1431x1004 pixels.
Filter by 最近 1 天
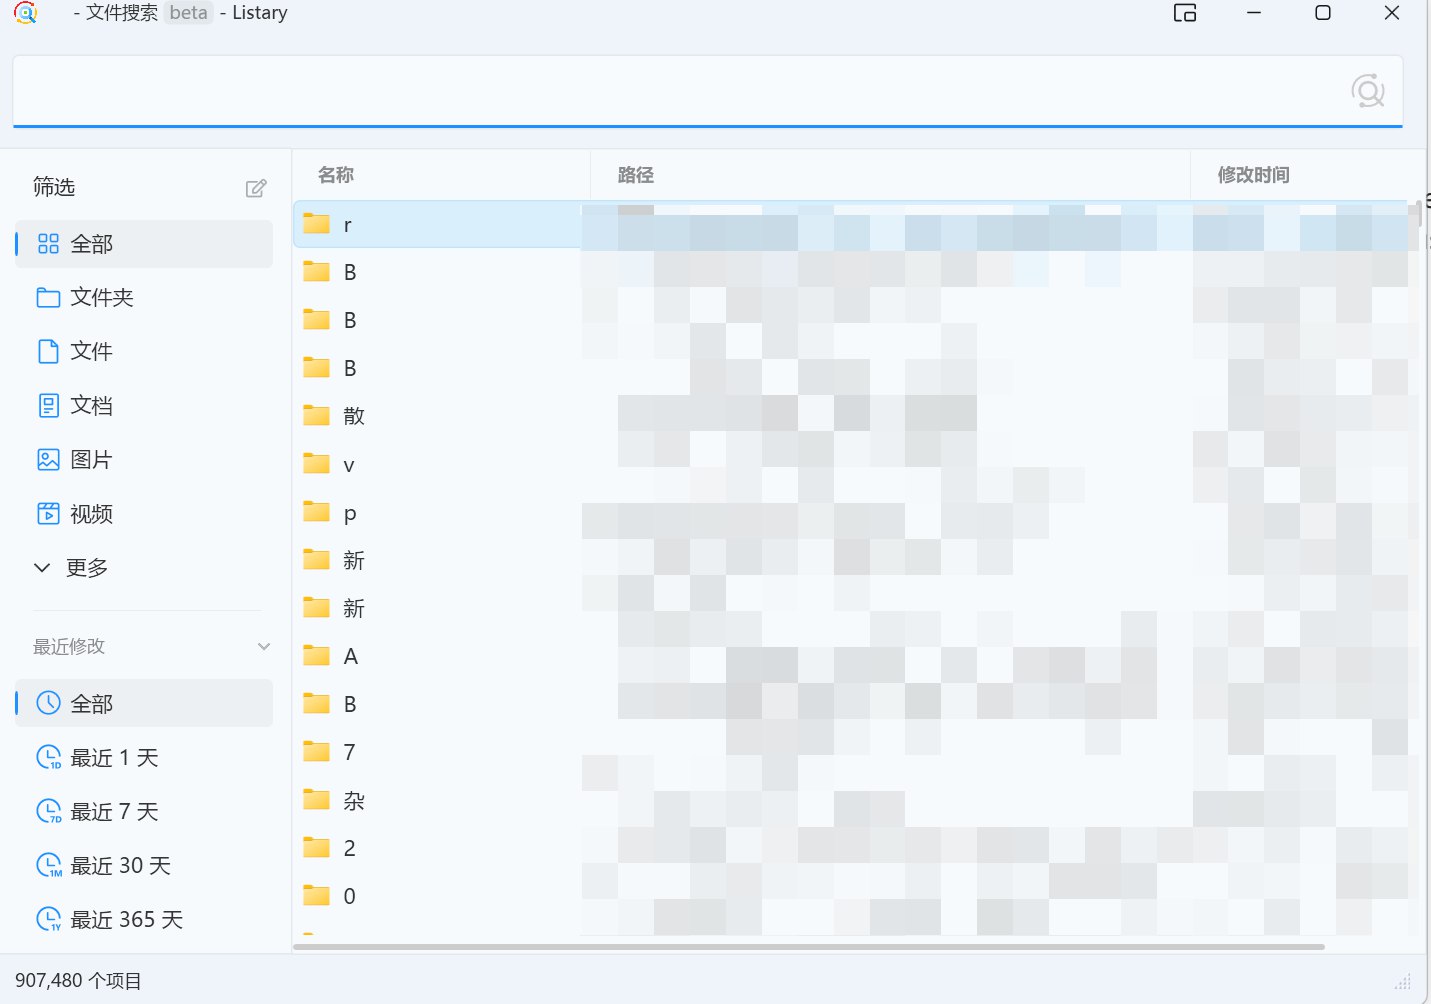point(113,758)
